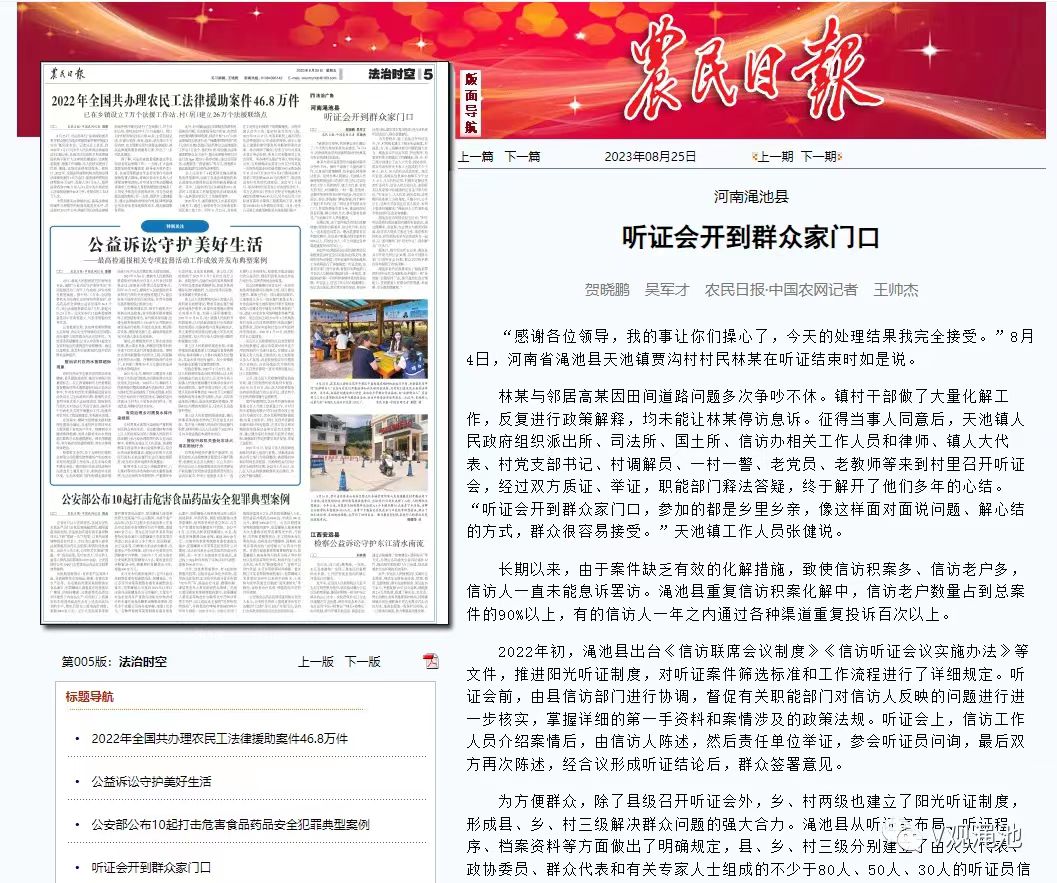The height and width of the screenshot is (883, 1057).
Task: Open the 版面导航 side tab
Action: [471, 103]
